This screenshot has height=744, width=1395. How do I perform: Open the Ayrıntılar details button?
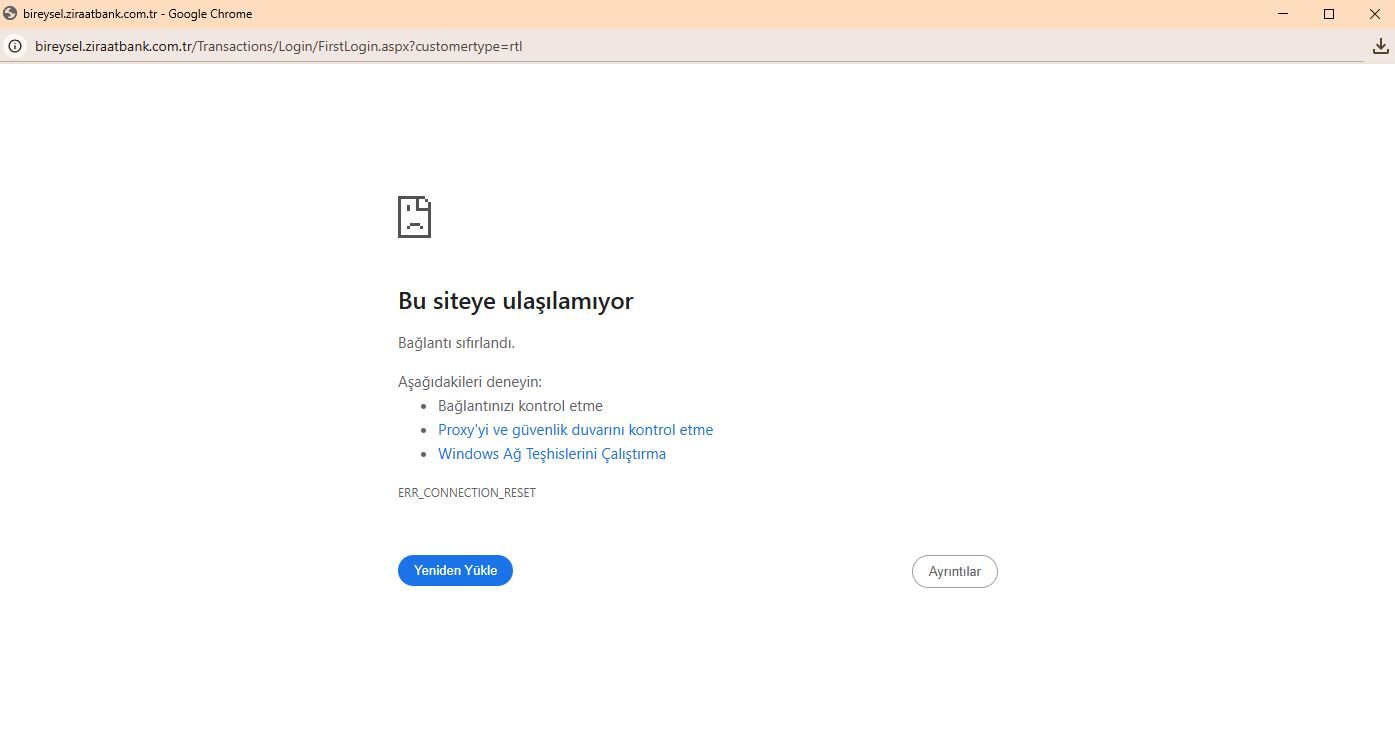pos(954,571)
